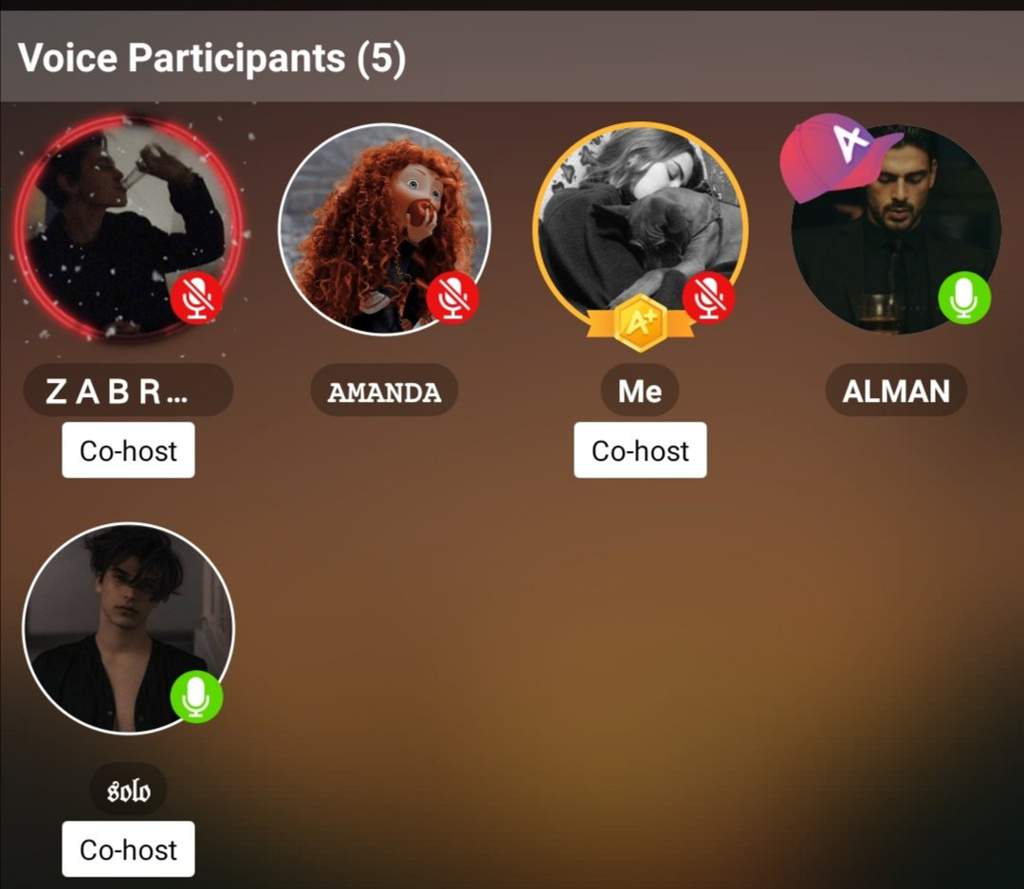Click Co-host button under Me
The width and height of the screenshot is (1024, 889).
click(x=641, y=450)
